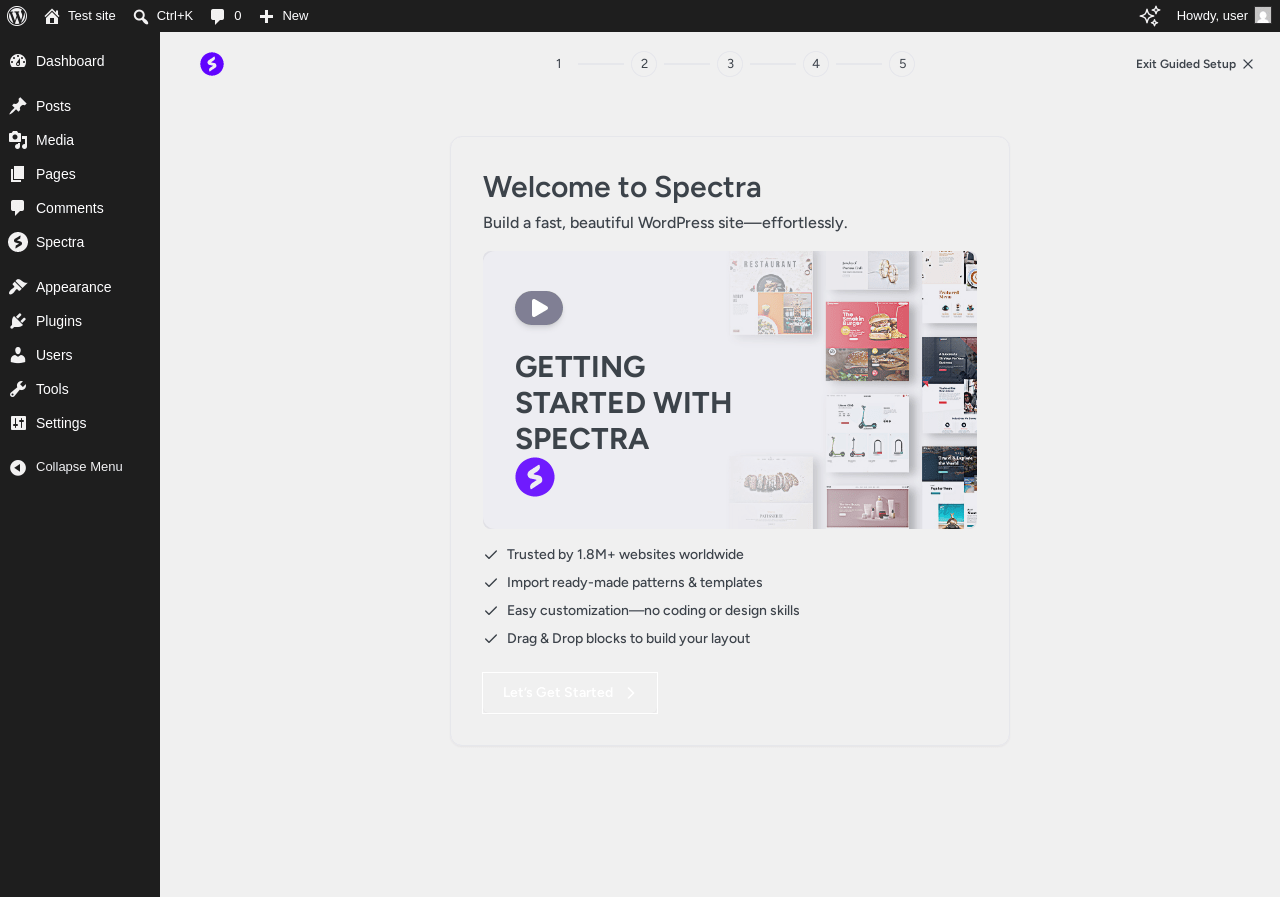Click the WordPress logo icon
This screenshot has width=1280, height=897.
[x=17, y=16]
